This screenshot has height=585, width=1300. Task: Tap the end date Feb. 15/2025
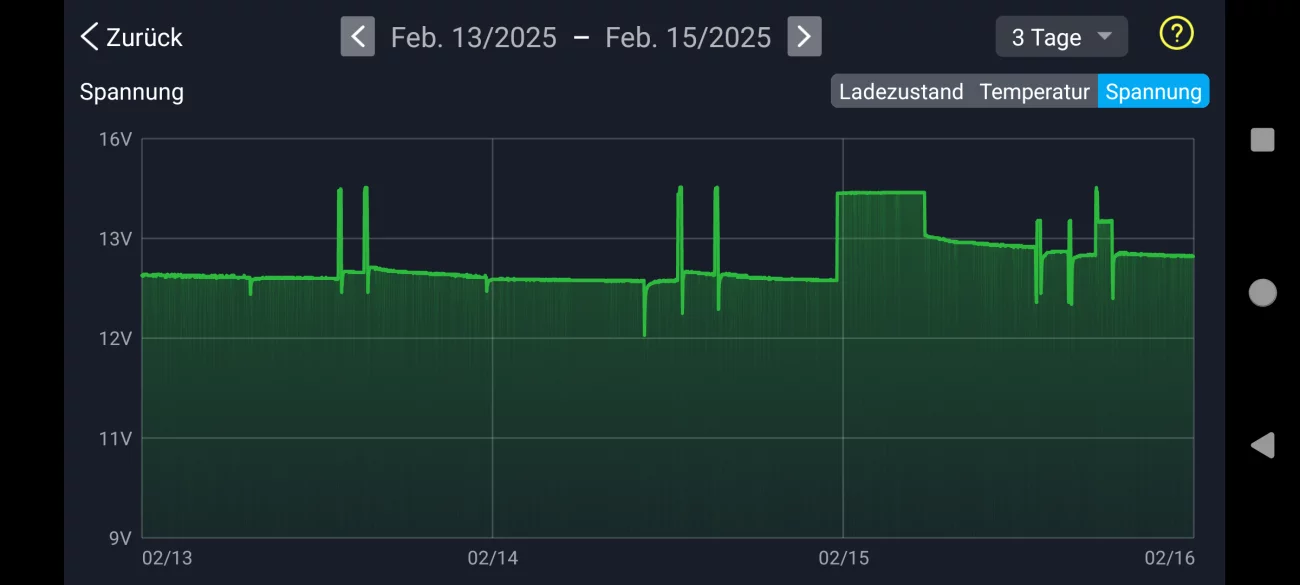688,38
